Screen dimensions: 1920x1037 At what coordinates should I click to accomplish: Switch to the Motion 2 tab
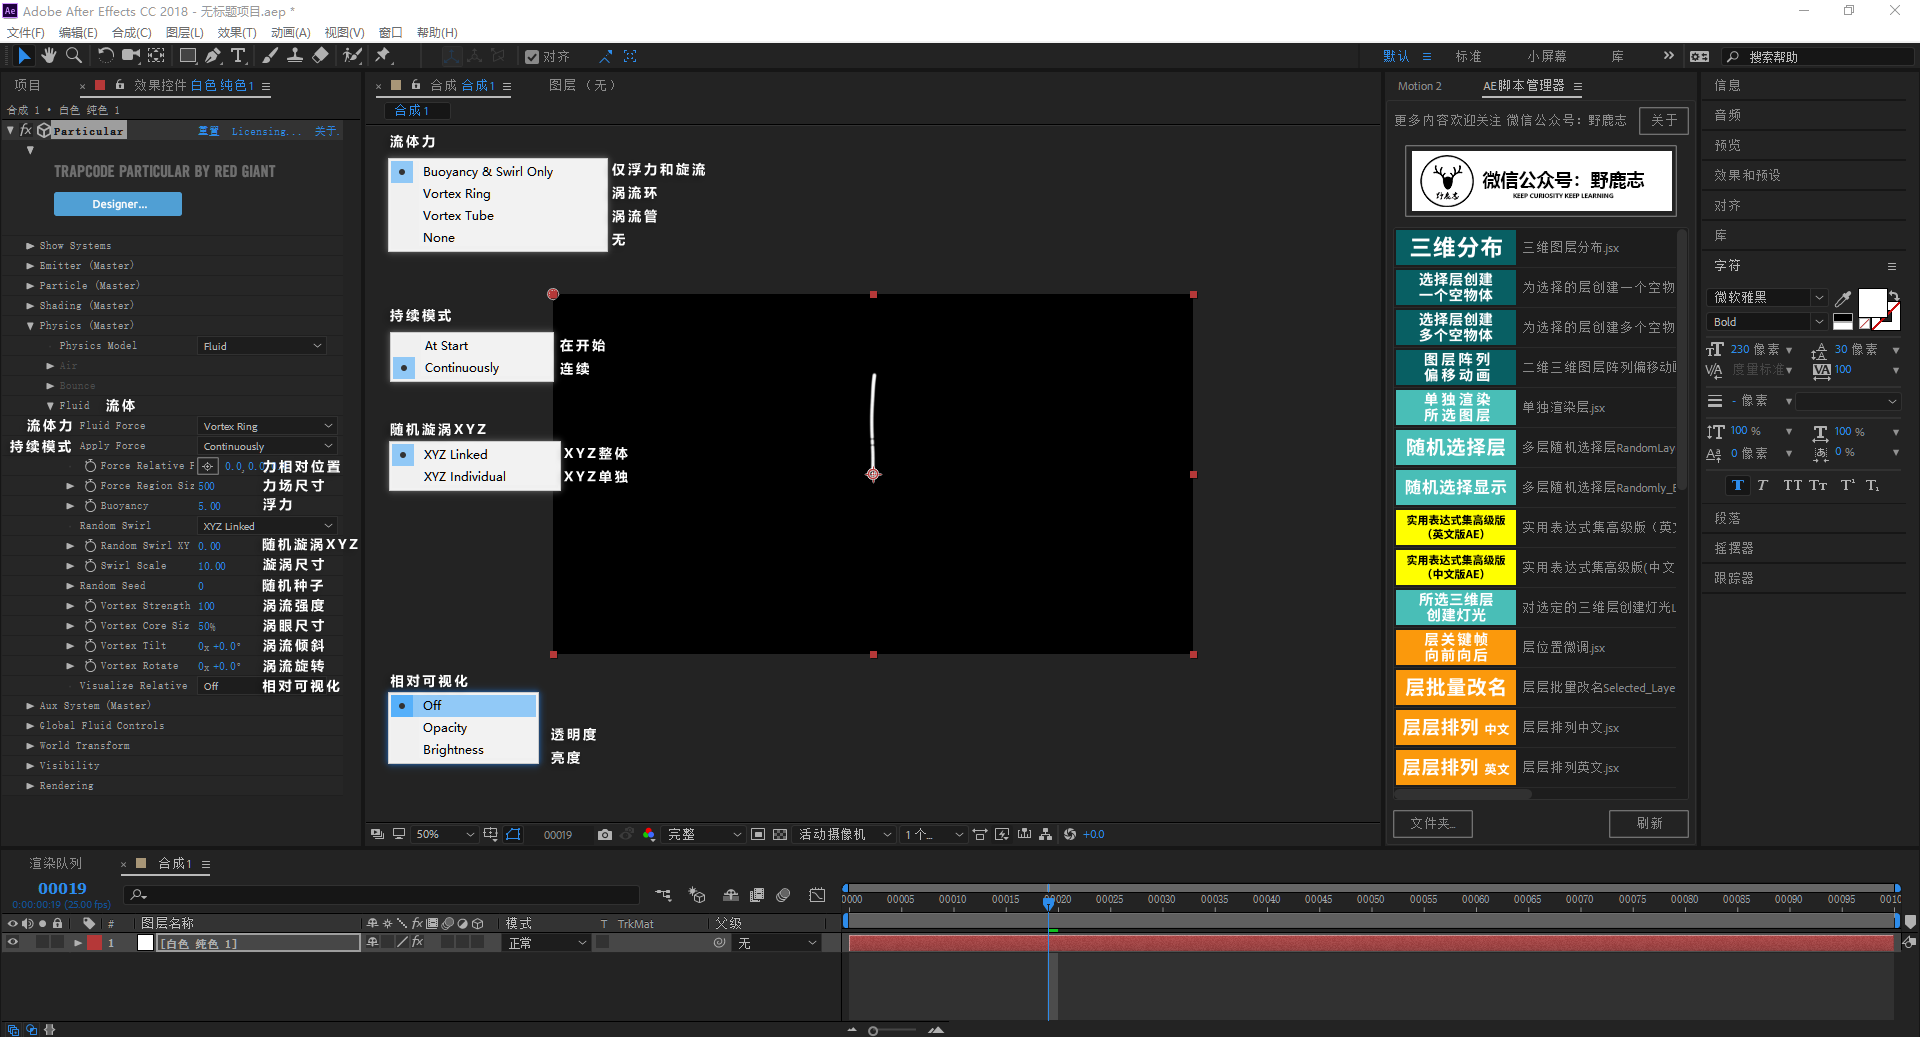[x=1419, y=86]
